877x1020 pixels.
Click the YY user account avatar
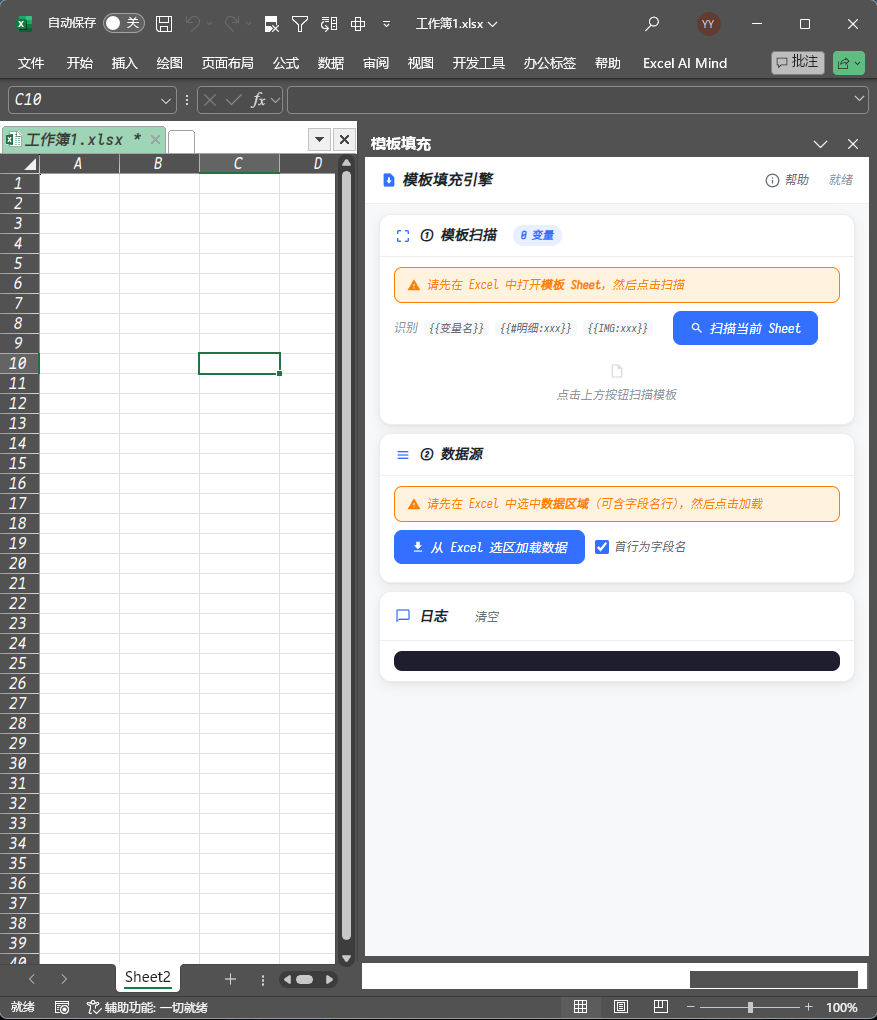click(x=708, y=24)
